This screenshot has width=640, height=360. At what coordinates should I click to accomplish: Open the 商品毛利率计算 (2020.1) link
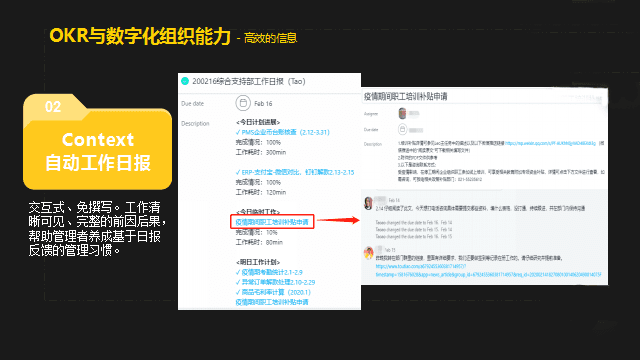tap(273, 292)
